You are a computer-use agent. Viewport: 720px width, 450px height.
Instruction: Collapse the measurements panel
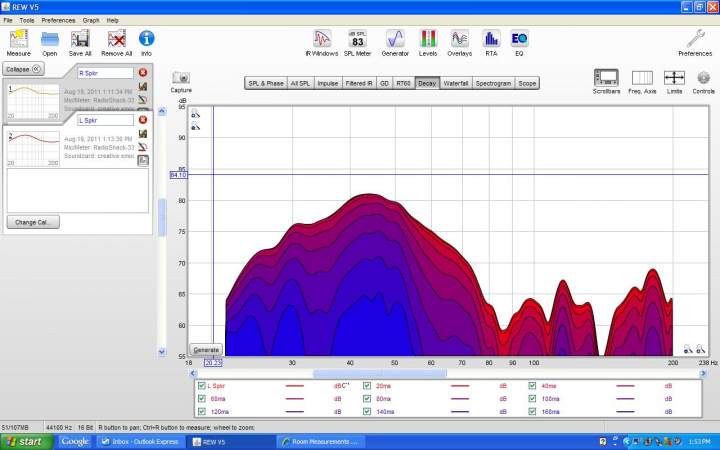point(23,69)
